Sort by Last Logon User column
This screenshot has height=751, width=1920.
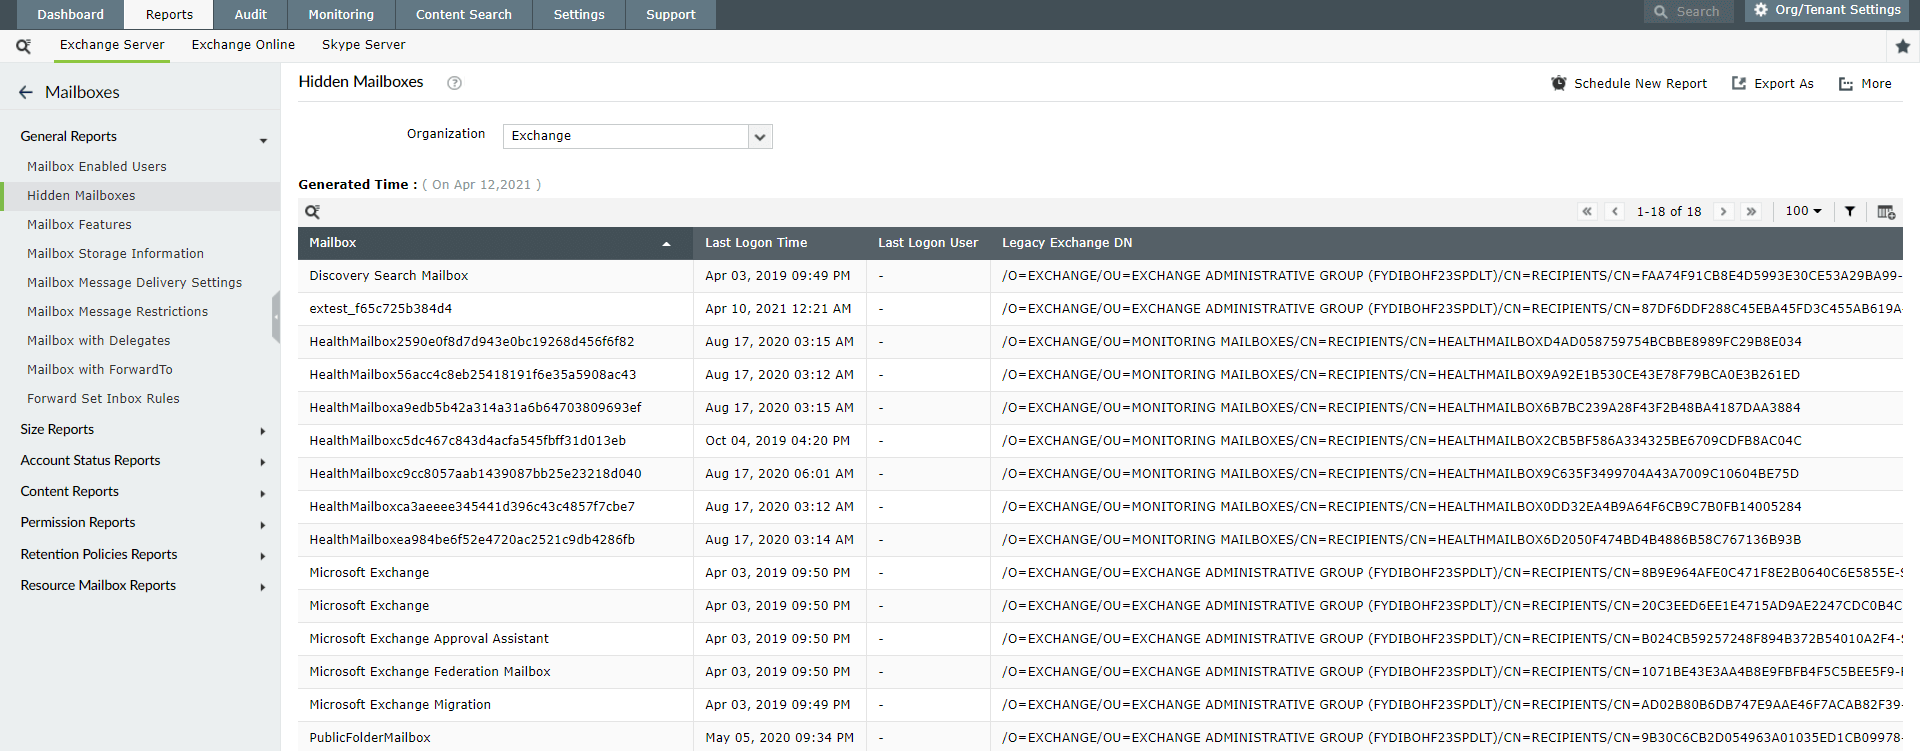pyautogui.click(x=928, y=243)
